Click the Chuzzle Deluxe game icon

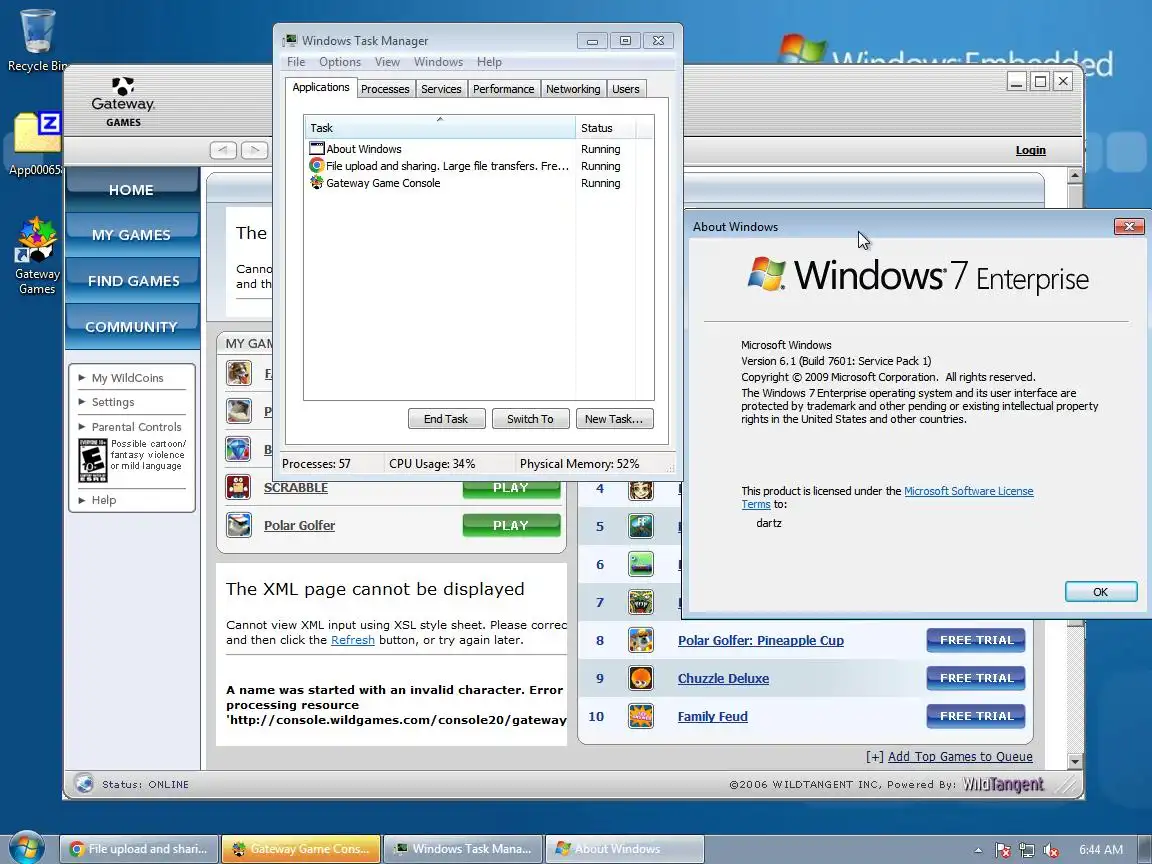click(641, 678)
